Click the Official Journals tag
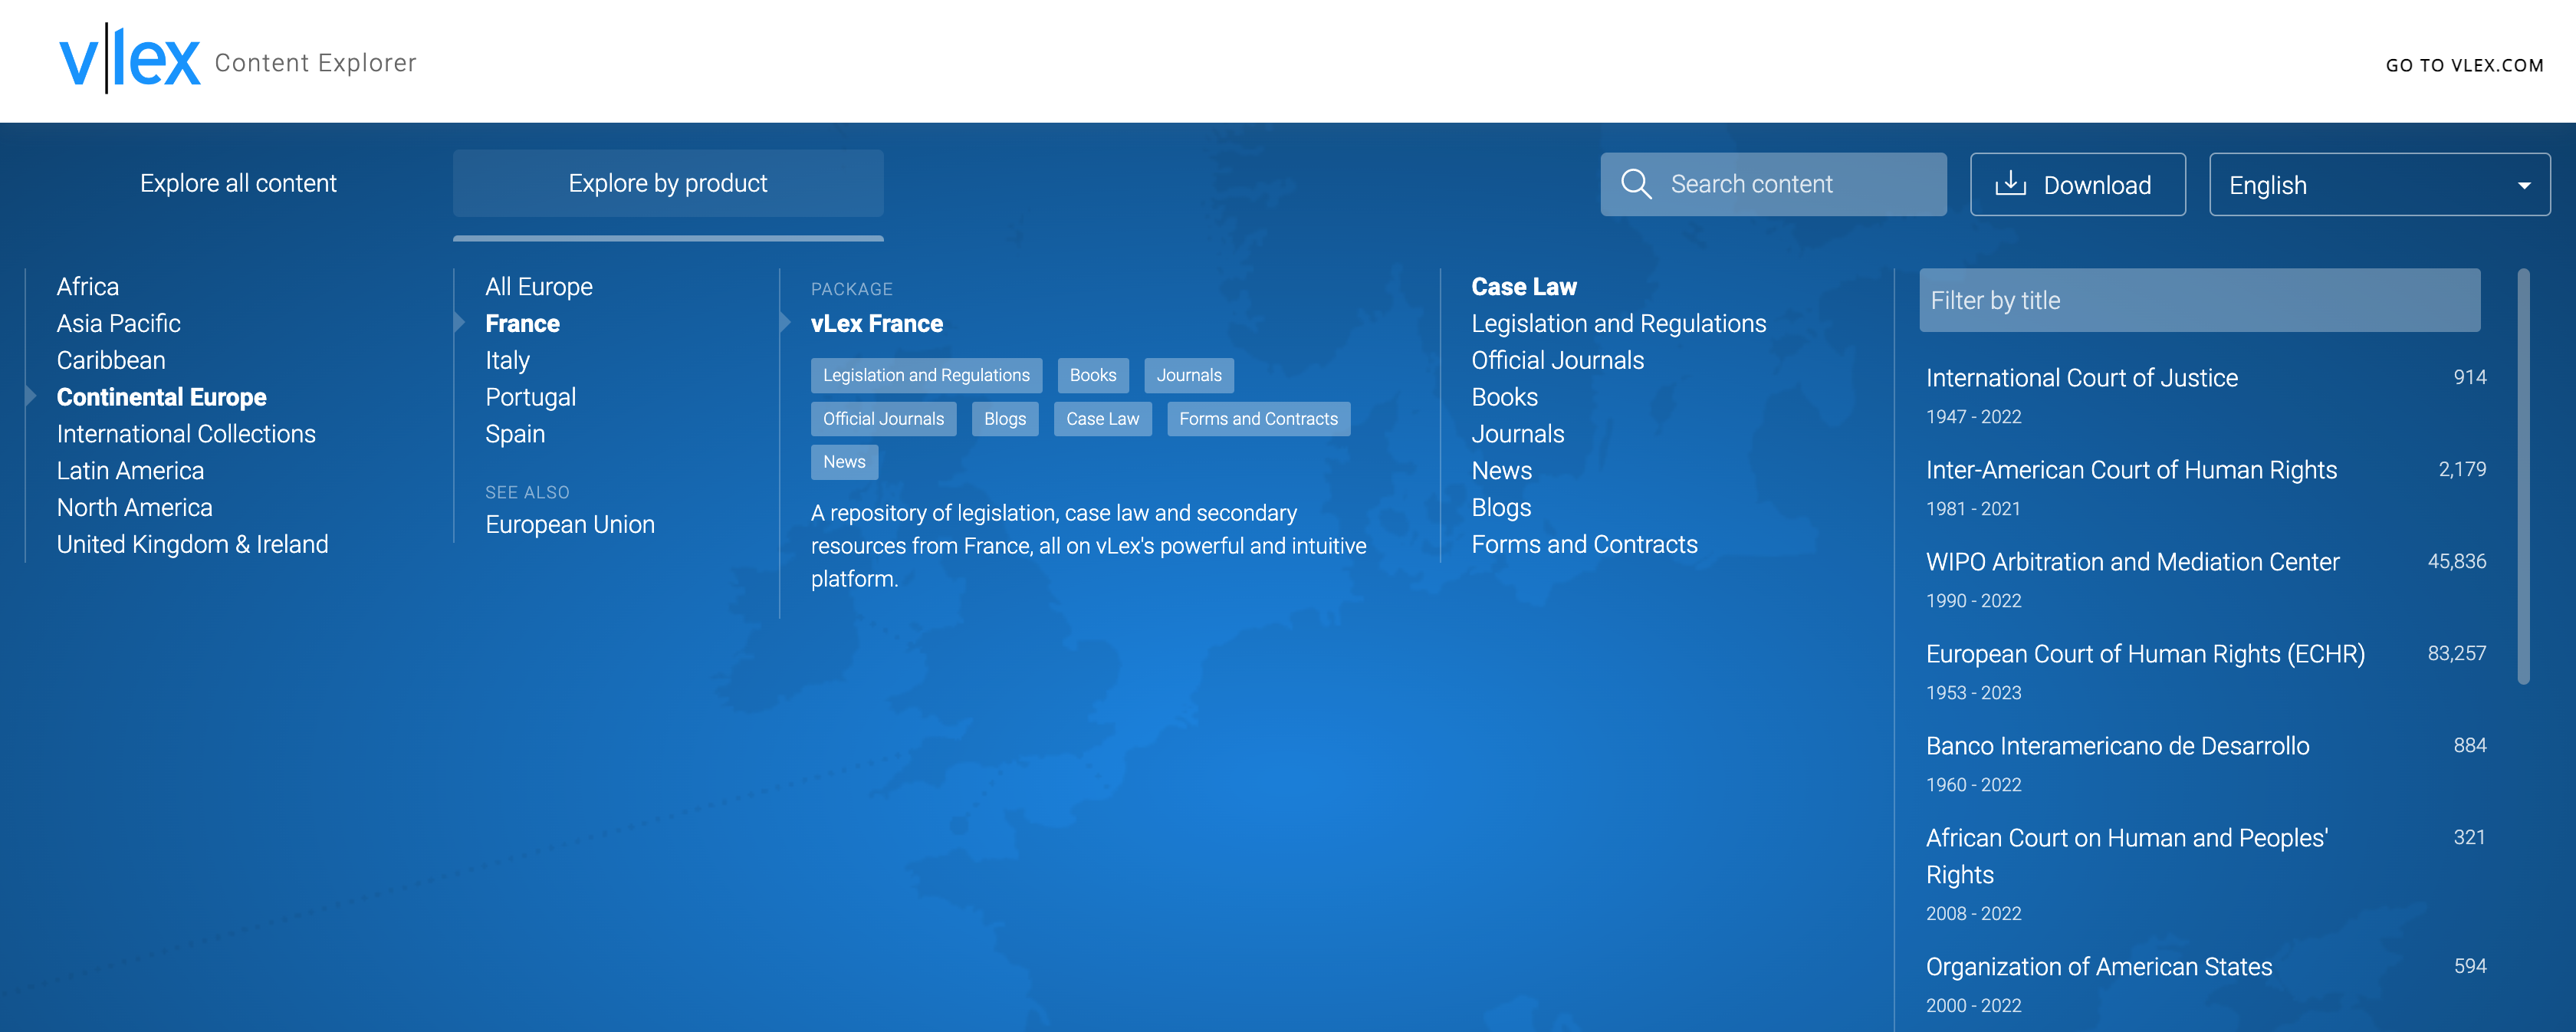Screen dimensions: 2576x1032 tap(883, 419)
